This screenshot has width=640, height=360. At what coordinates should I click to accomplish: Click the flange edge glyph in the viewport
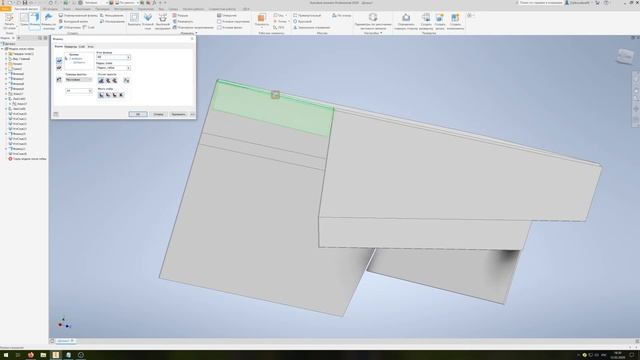pyautogui.click(x=276, y=95)
